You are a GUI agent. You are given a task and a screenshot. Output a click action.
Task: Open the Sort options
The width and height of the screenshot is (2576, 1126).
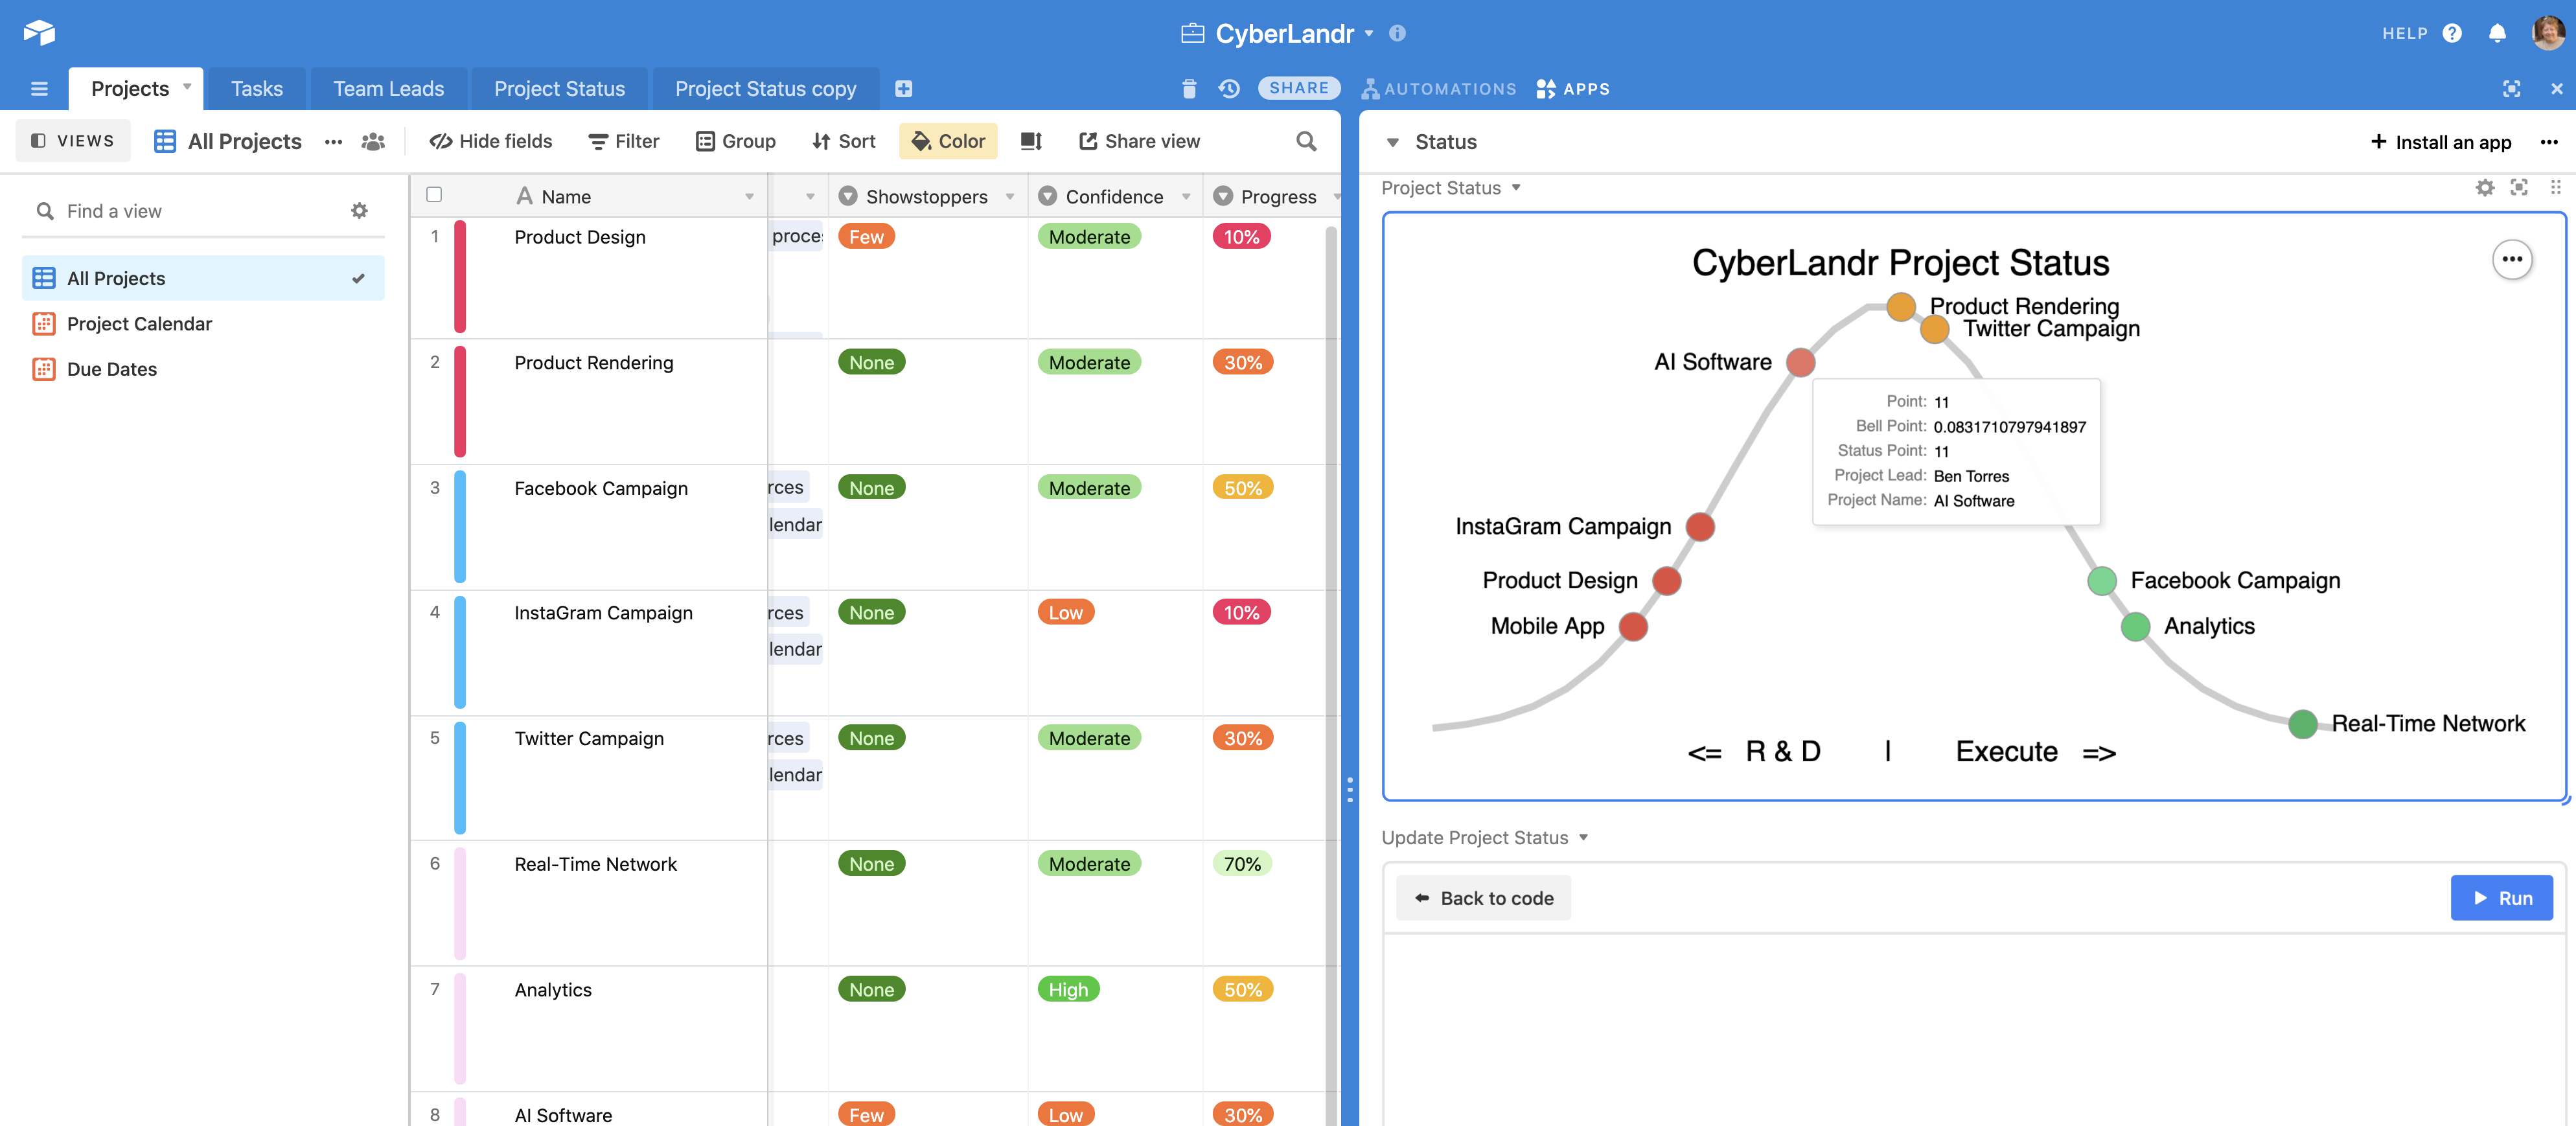[x=843, y=141]
